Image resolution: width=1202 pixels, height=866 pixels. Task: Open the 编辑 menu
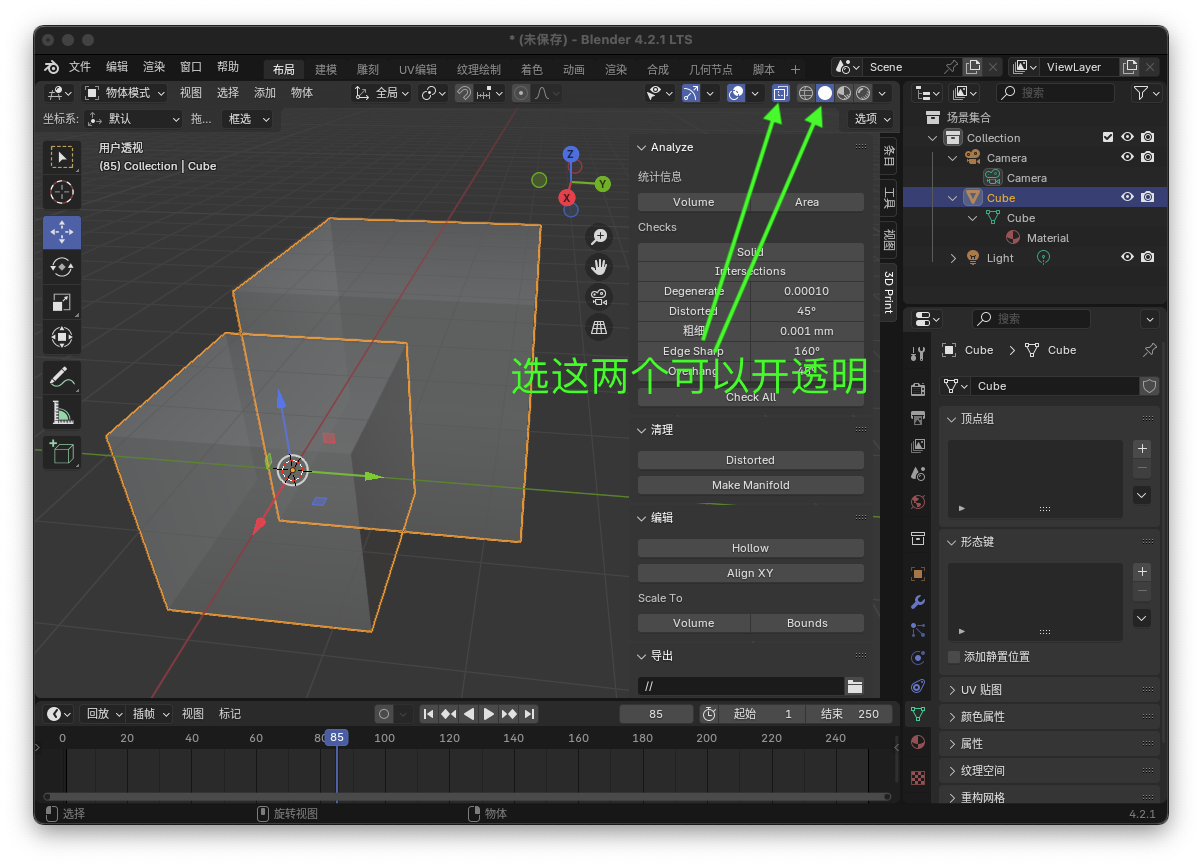[x=117, y=67]
